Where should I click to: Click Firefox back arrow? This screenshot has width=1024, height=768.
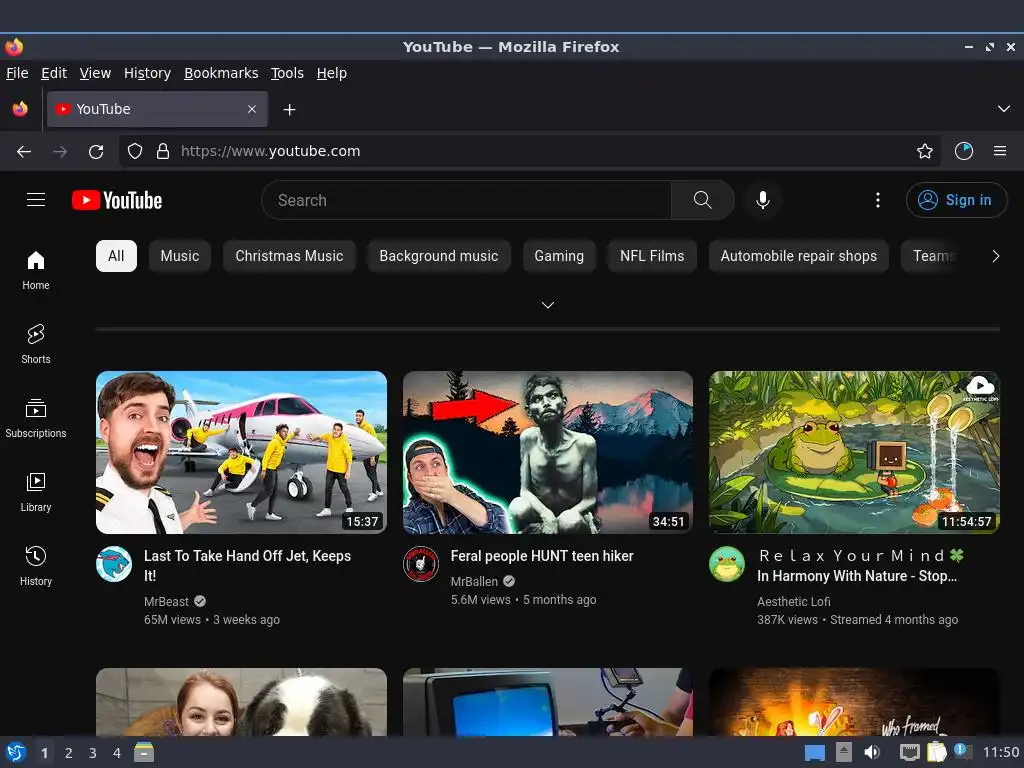pyautogui.click(x=24, y=152)
